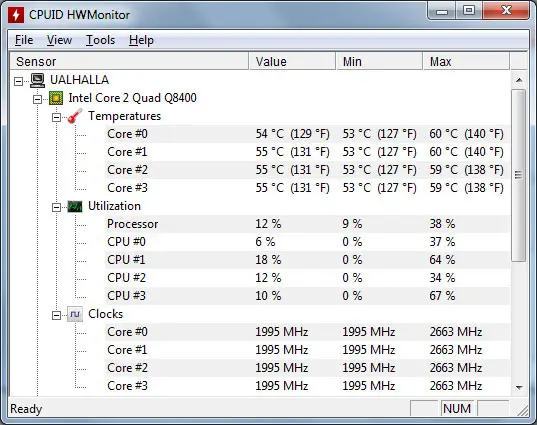Collapse the Temperatures section
Screen dimensions: 537x425
[x=56, y=118]
